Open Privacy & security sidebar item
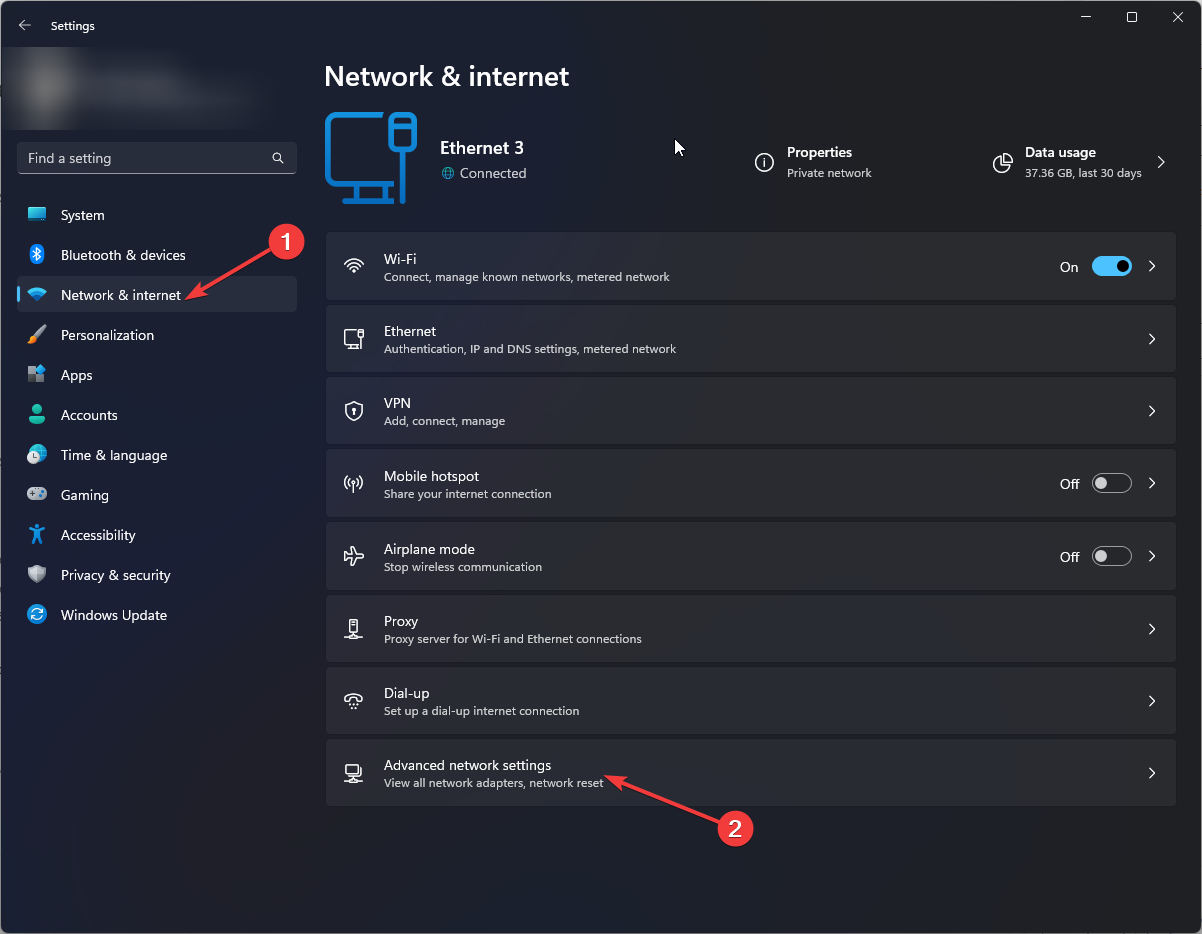1202x934 pixels. pyautogui.click(x=115, y=575)
